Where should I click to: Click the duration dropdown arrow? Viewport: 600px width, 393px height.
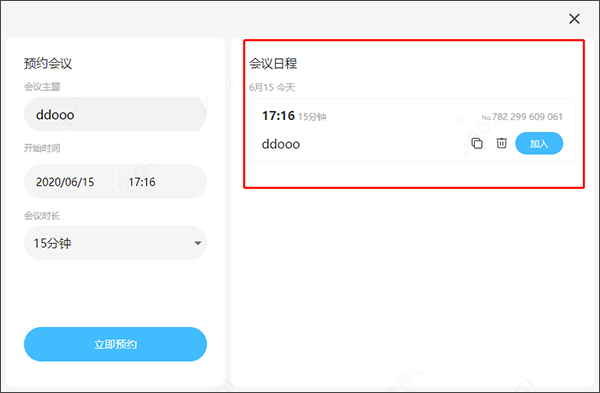(198, 243)
